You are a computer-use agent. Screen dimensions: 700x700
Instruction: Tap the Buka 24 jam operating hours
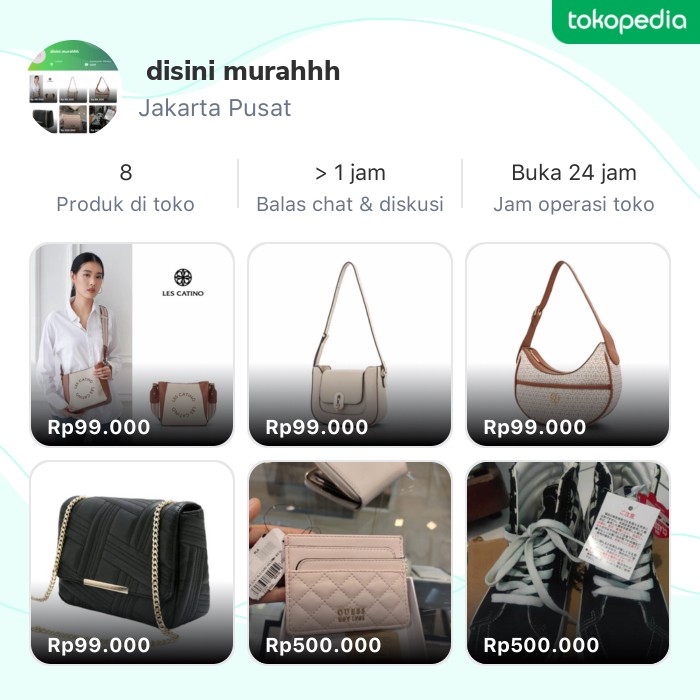[574, 188]
